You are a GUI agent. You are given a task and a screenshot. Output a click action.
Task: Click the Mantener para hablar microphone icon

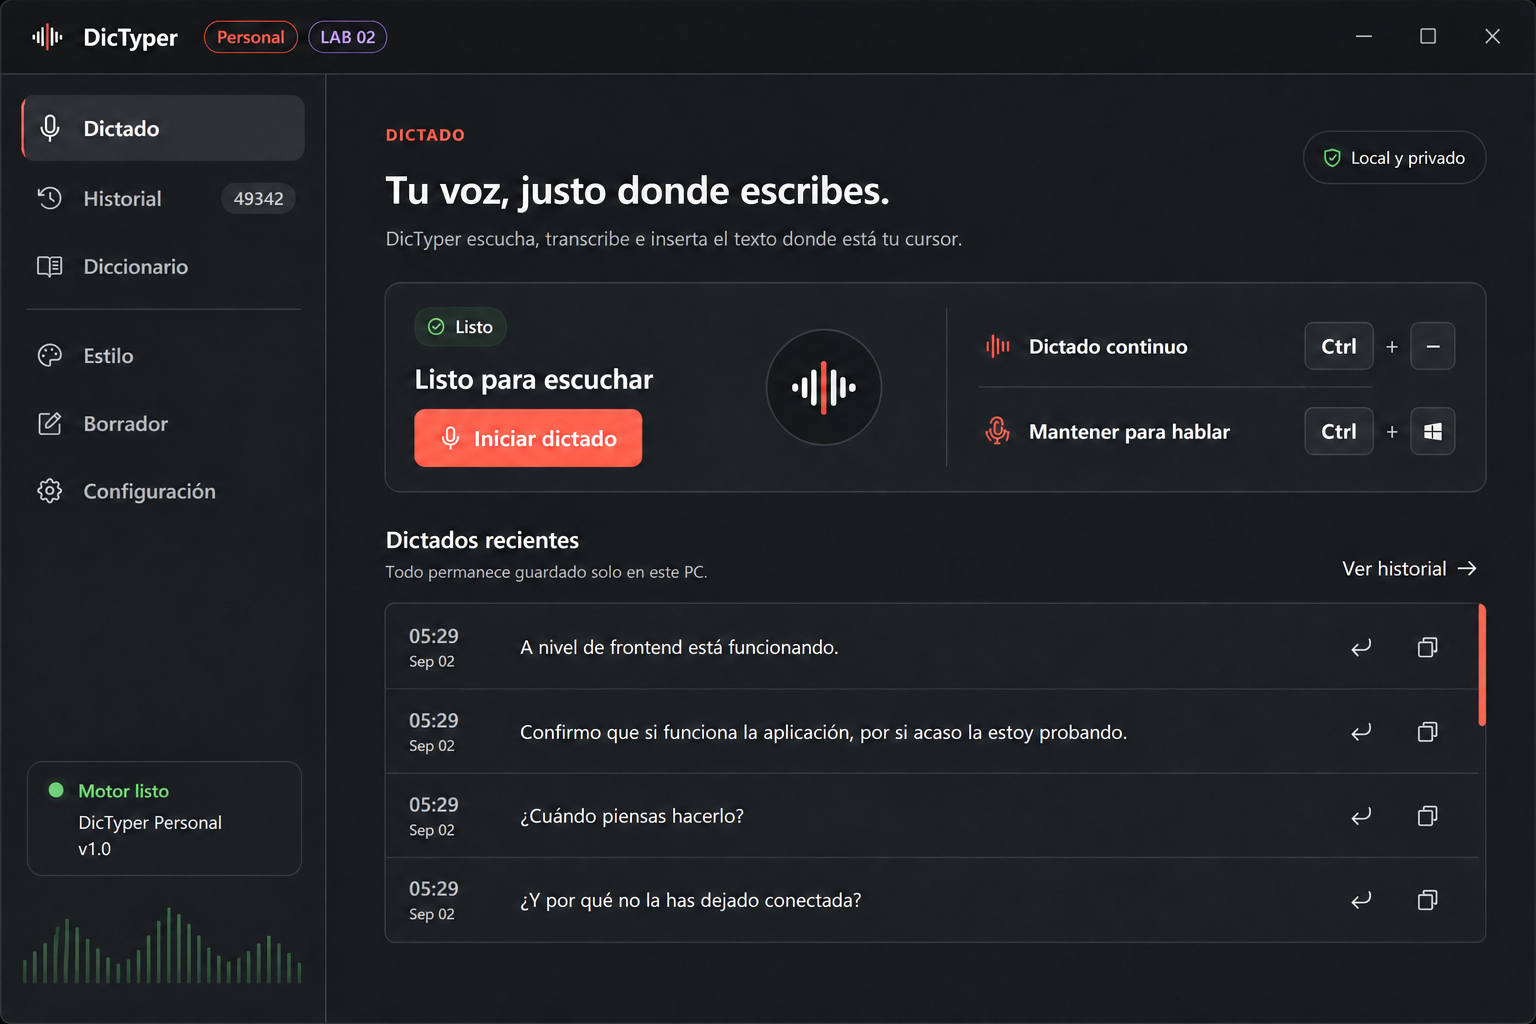997,431
